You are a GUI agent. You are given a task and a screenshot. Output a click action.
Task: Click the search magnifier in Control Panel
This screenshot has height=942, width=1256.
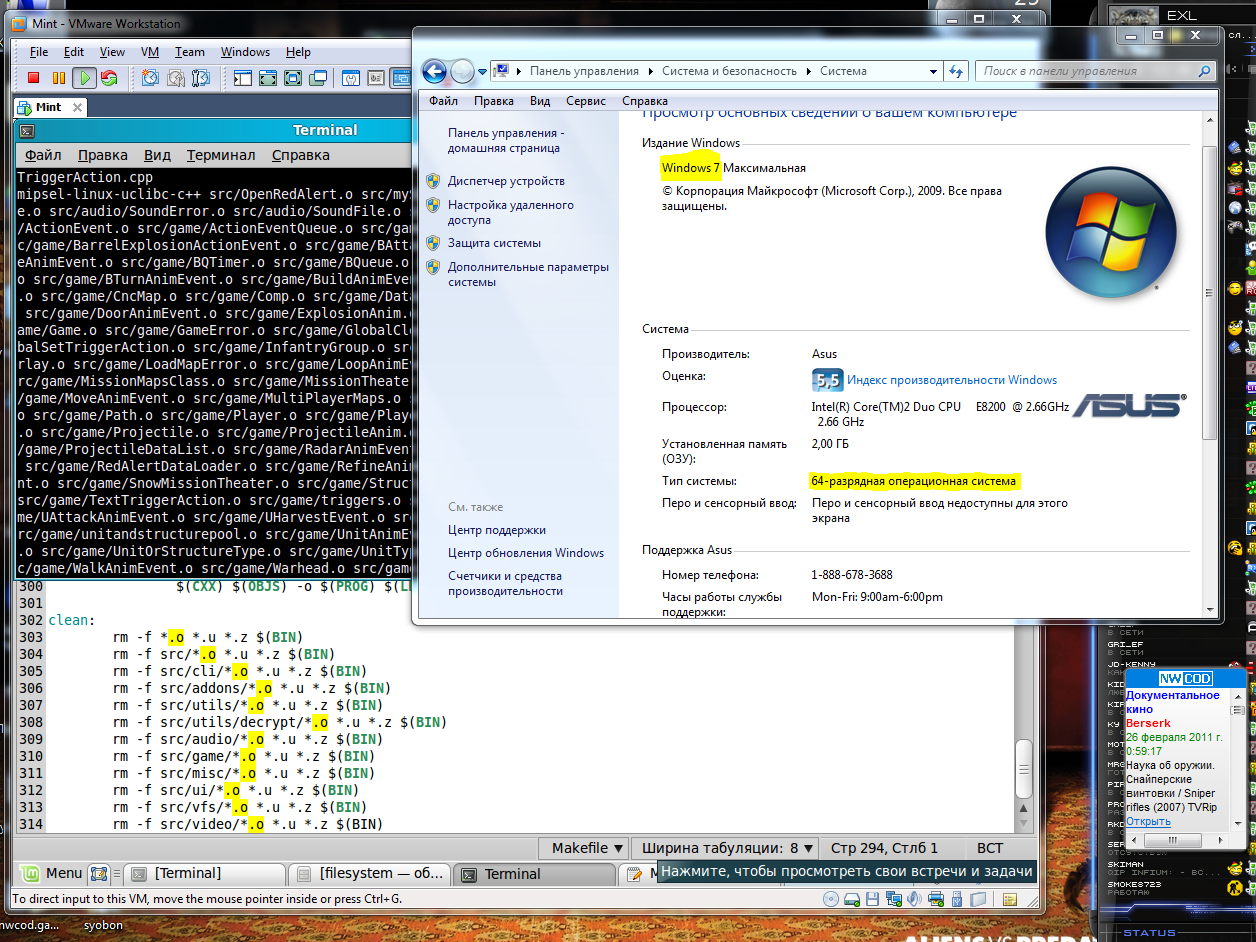point(1204,71)
